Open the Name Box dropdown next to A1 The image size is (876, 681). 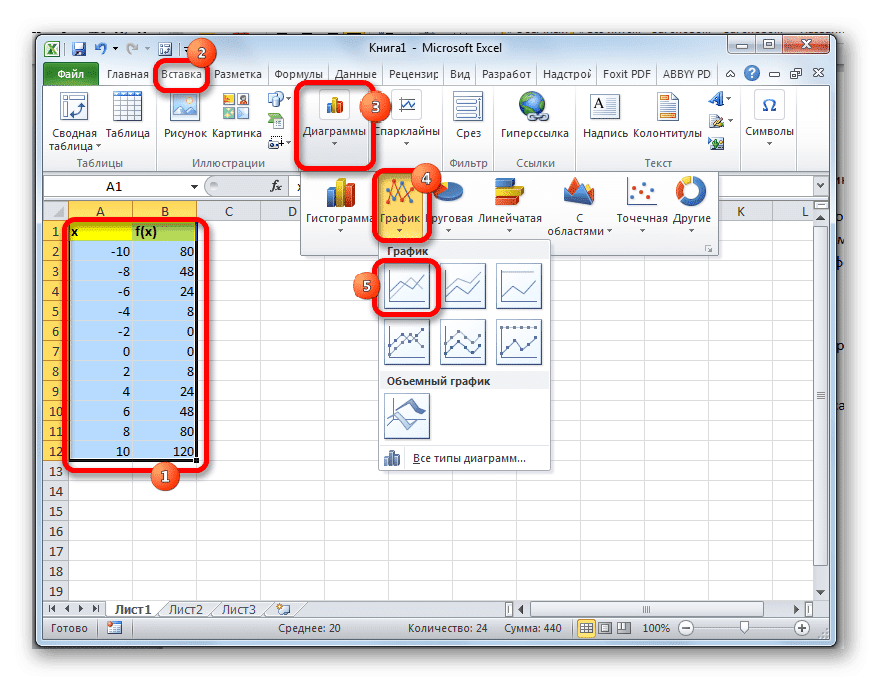coord(194,187)
